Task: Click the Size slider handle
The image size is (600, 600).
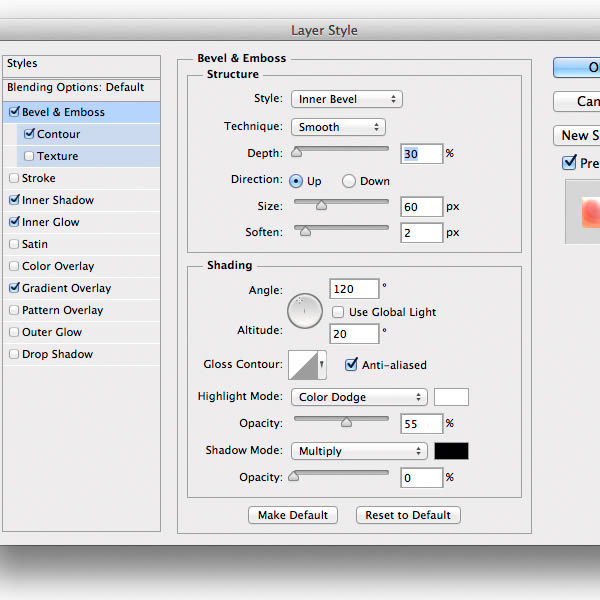Action: [321, 206]
